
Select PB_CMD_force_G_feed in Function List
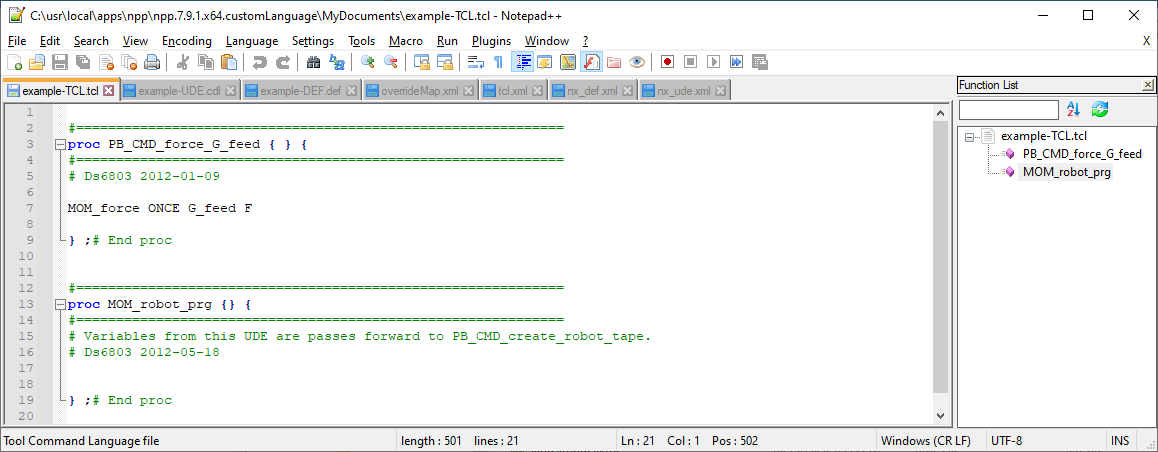(x=1082, y=154)
